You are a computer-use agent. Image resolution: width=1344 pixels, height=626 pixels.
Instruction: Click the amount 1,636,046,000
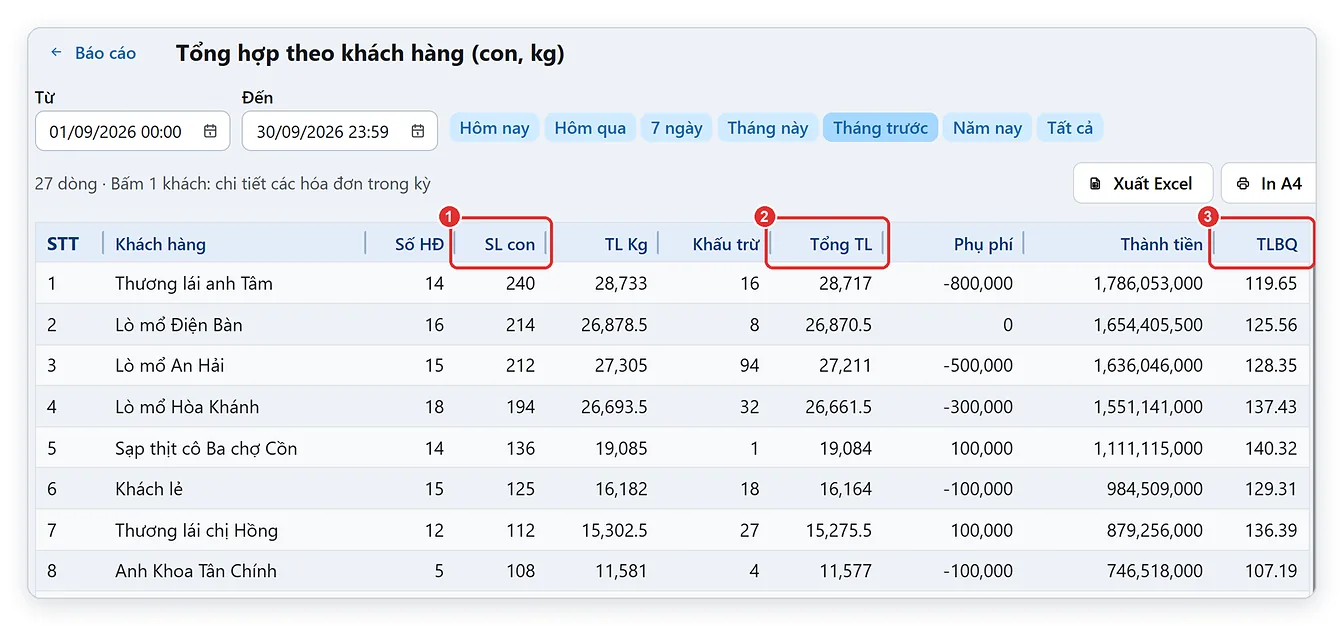[1148, 366]
